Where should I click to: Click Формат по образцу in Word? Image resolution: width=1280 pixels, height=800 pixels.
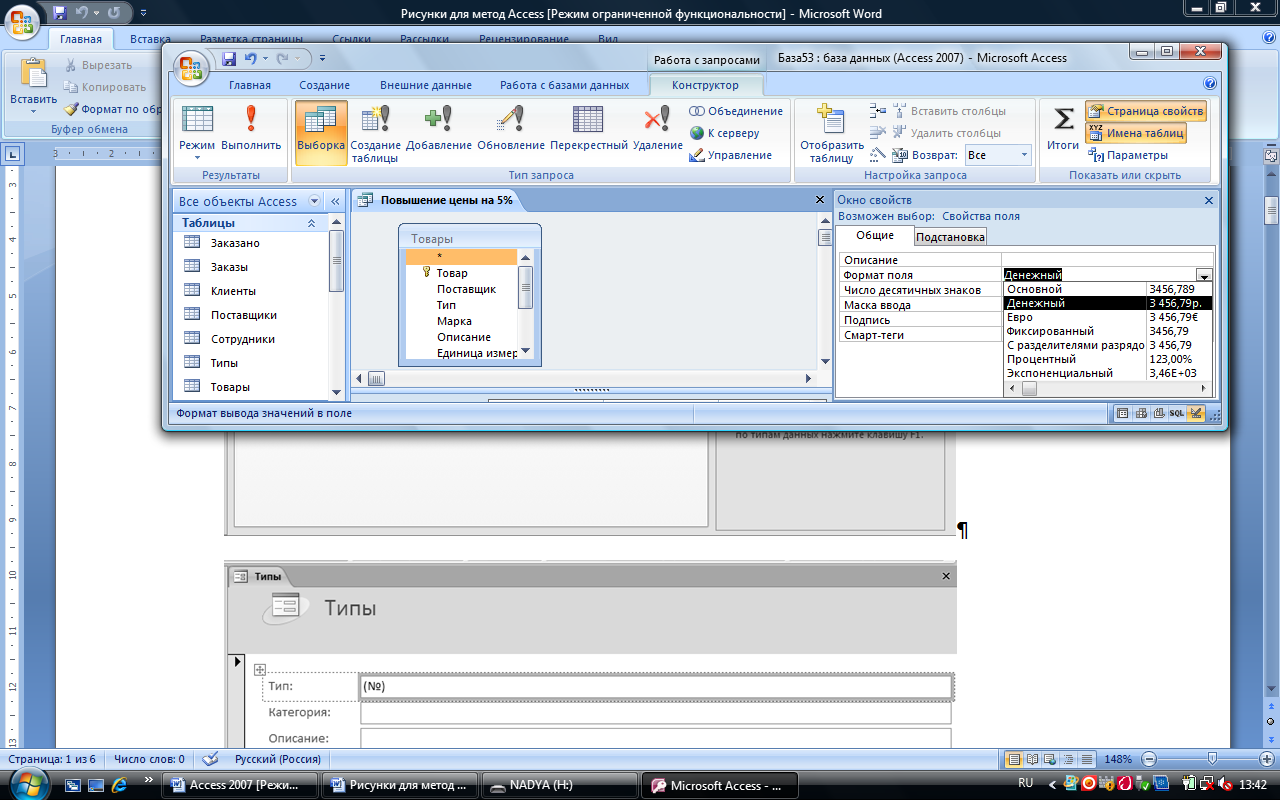point(113,109)
